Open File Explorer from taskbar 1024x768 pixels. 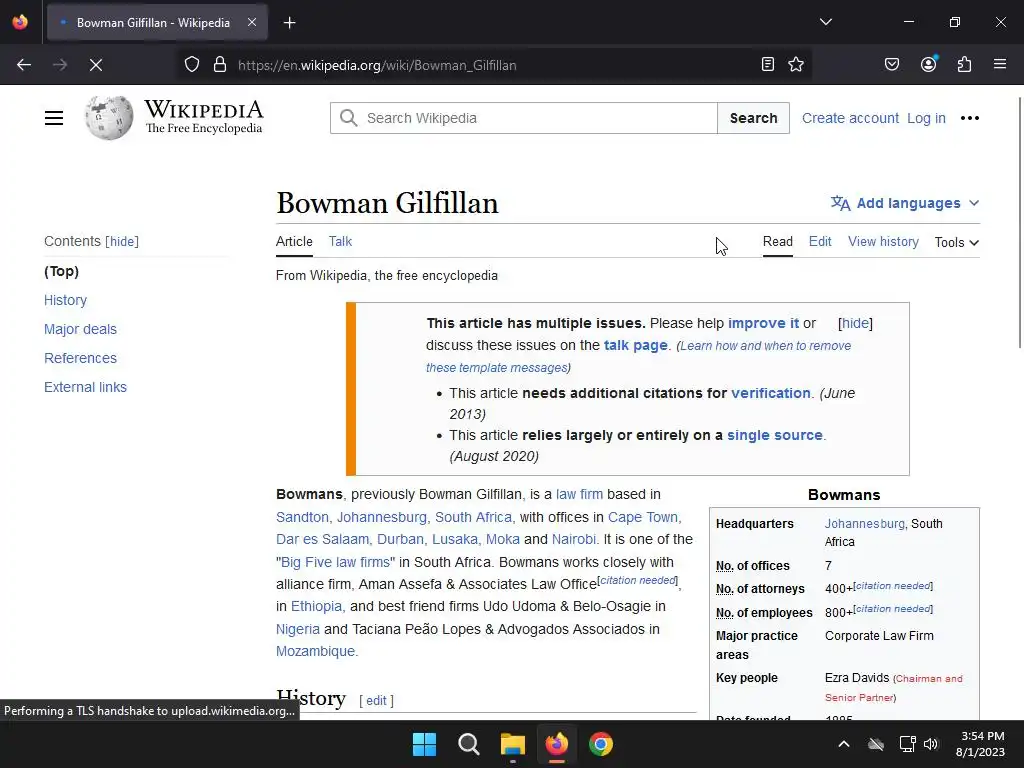(x=513, y=744)
